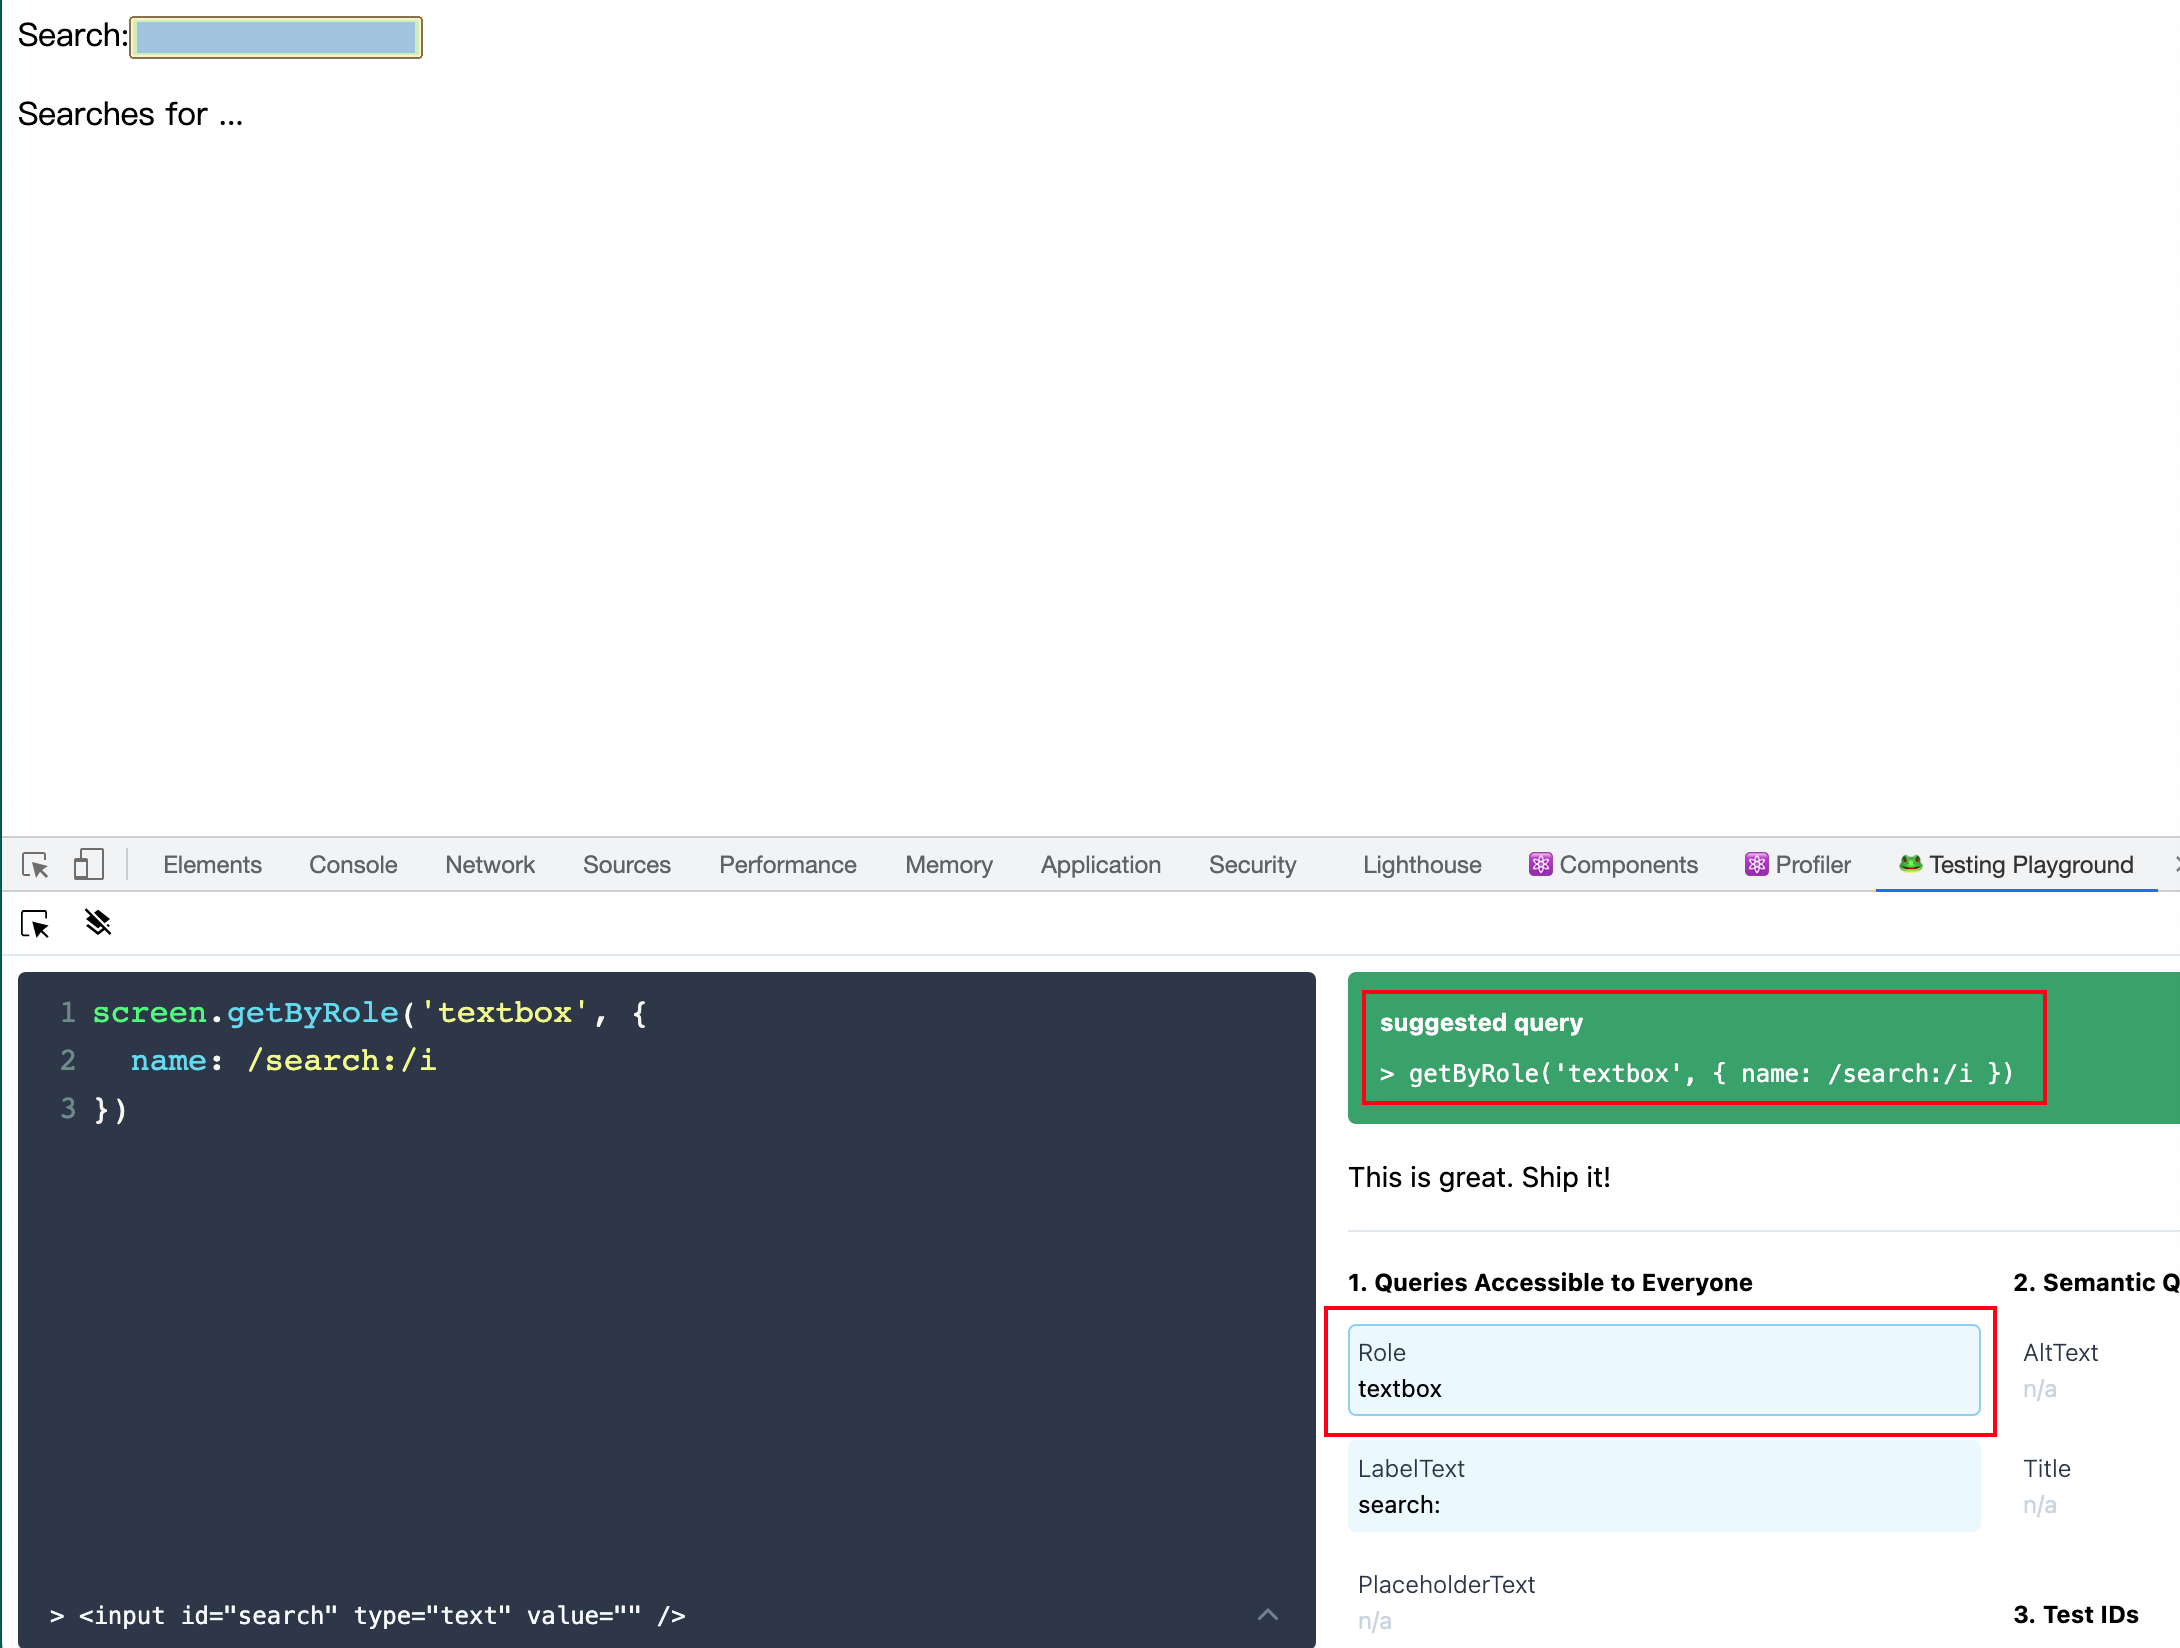
Task: Click the '3. Test IDs' heading
Action: click(x=2076, y=1614)
